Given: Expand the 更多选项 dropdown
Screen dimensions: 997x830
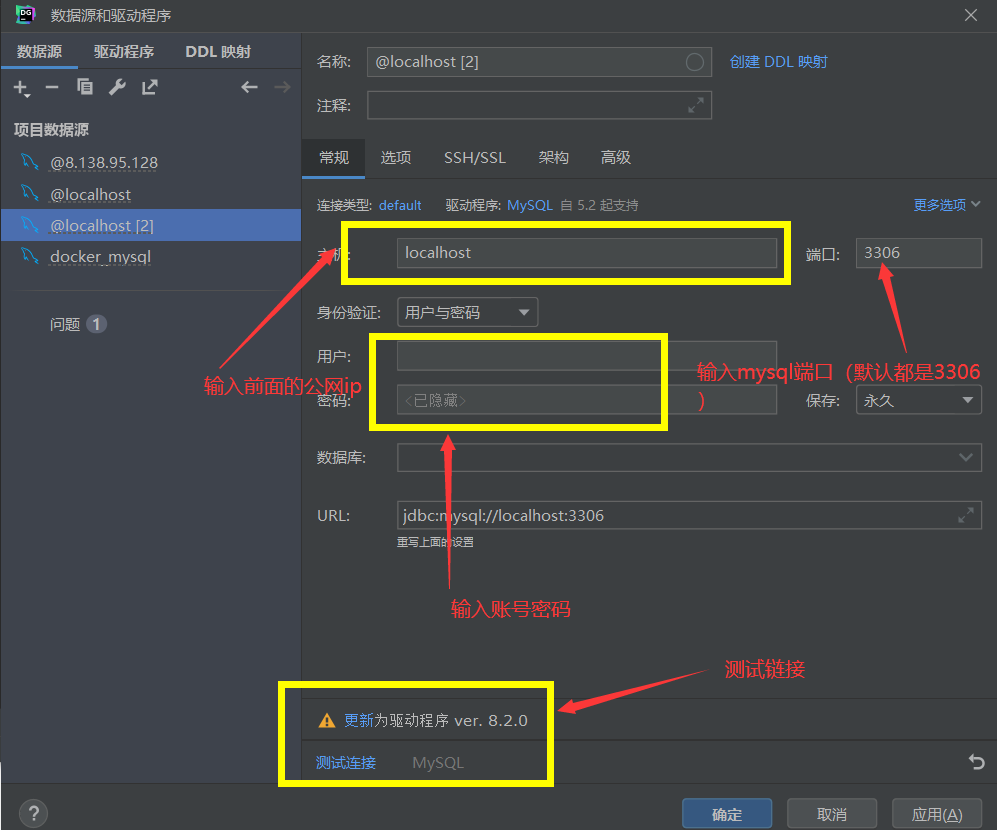Looking at the screenshot, I should [946, 205].
